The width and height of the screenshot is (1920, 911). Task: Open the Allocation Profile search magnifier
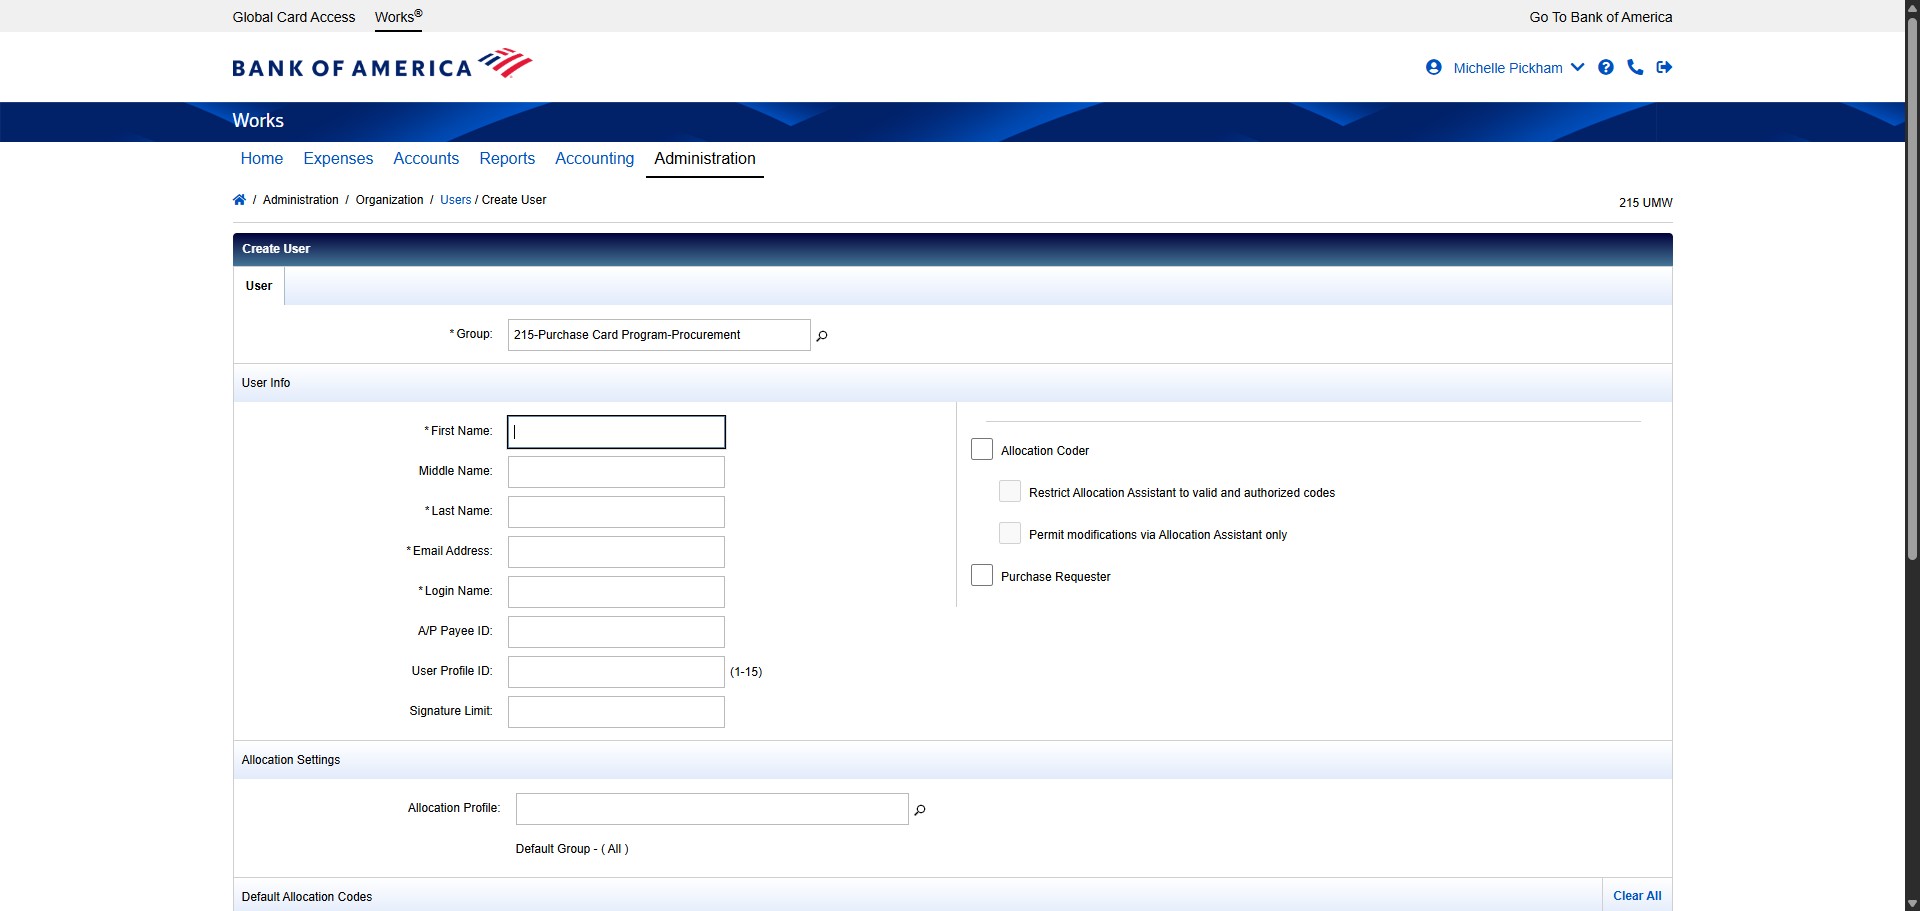[920, 810]
